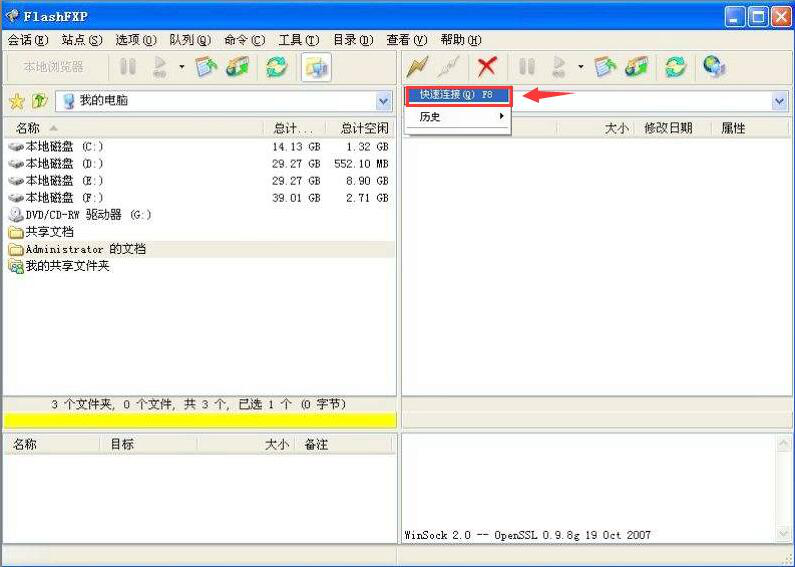Viewport: 795px width, 567px height.
Task: Open the 命令(C) menu
Action: 244,40
